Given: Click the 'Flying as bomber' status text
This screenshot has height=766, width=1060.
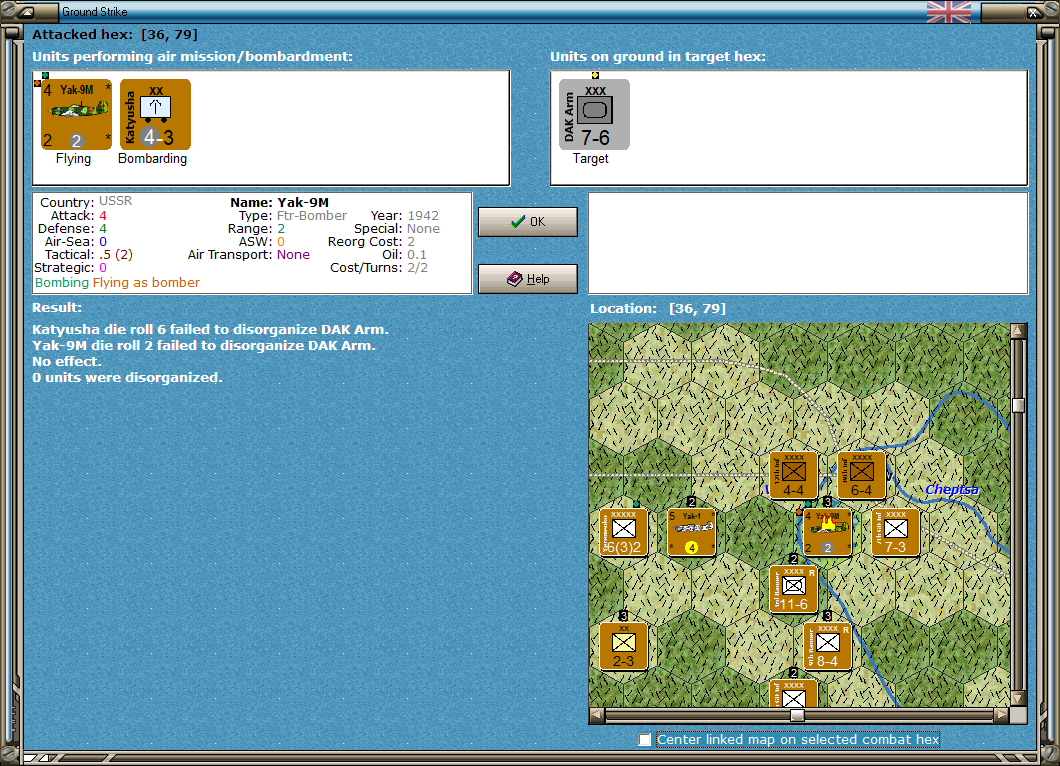Looking at the screenshot, I should (x=146, y=283).
